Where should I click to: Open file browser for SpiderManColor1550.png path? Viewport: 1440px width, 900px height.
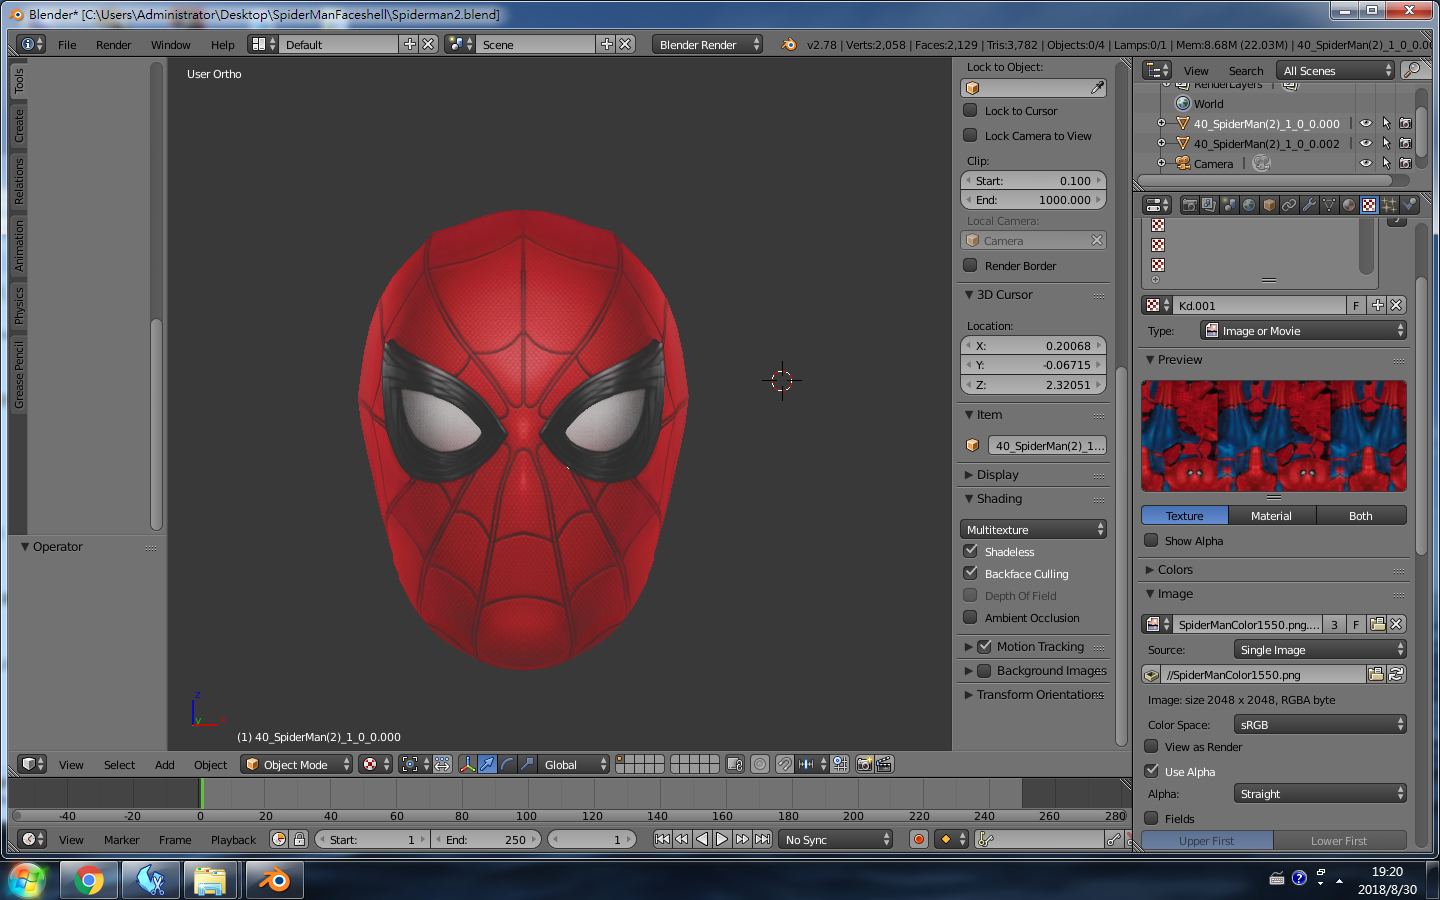coord(1377,674)
